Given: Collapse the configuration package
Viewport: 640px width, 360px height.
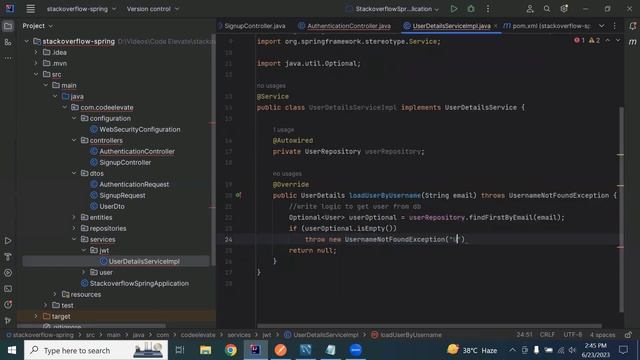Looking at the screenshot, I should tap(74, 118).
